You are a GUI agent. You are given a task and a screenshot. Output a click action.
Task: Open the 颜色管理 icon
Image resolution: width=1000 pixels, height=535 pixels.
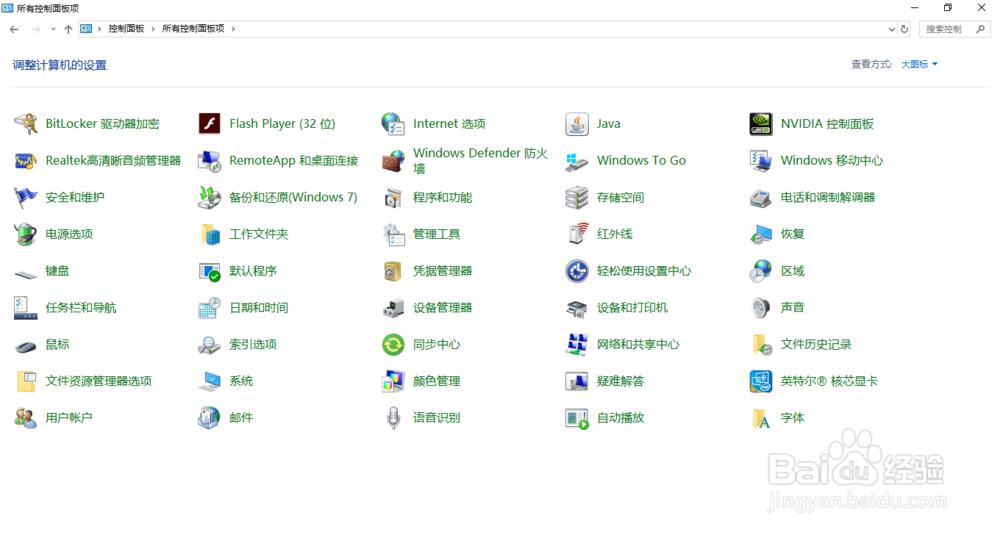point(393,381)
